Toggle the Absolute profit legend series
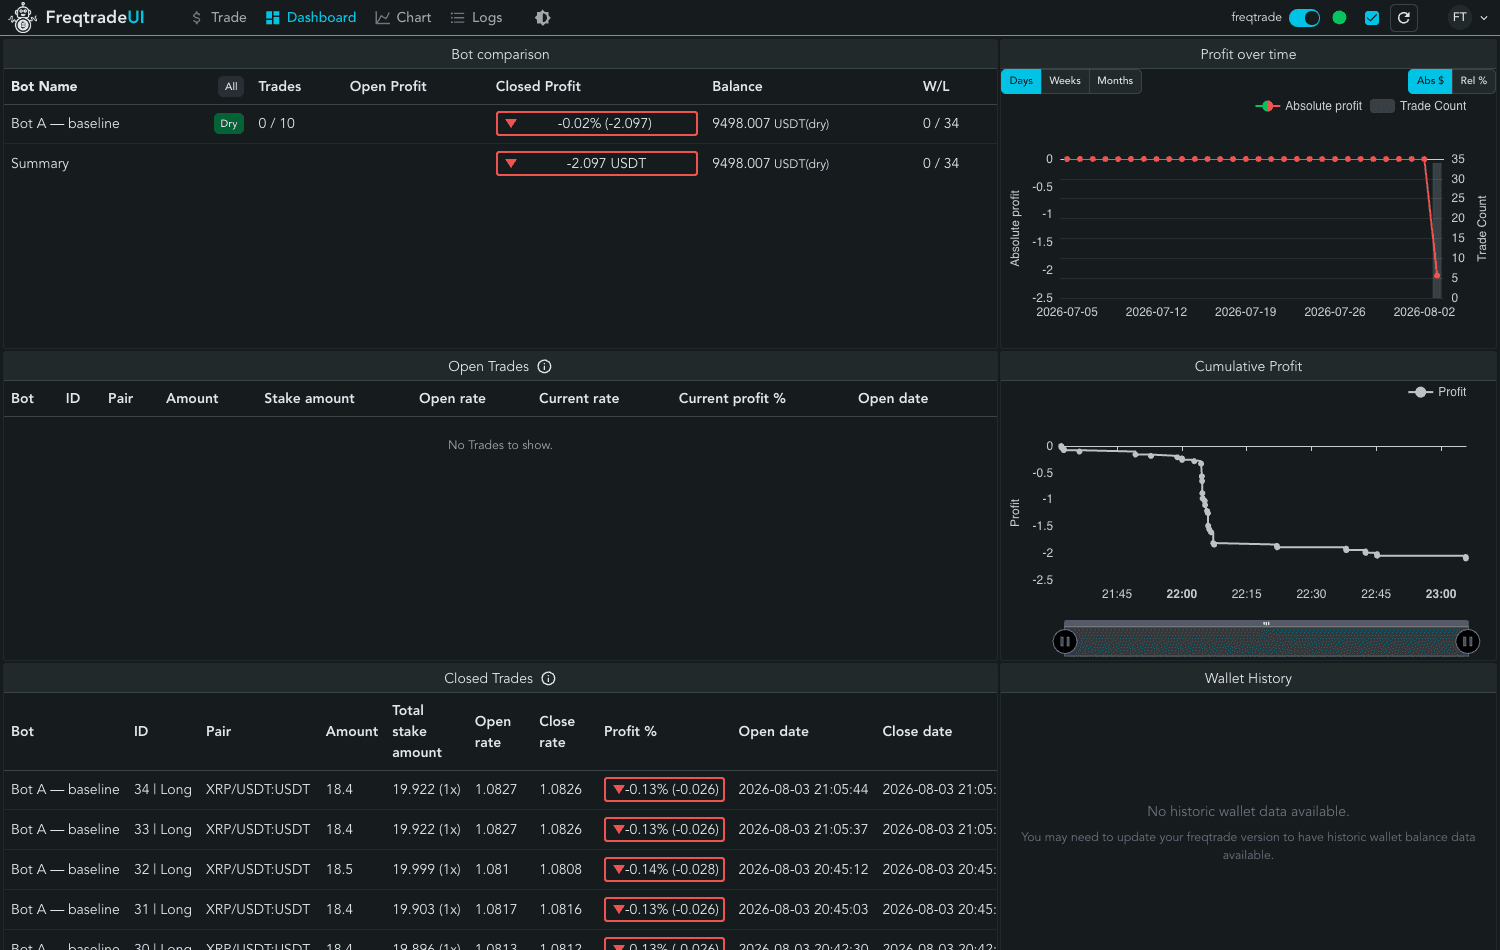 point(1309,106)
